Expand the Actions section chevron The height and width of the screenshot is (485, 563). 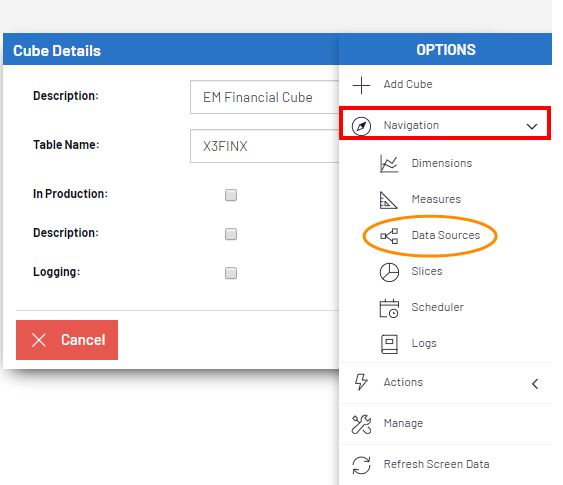pos(535,384)
